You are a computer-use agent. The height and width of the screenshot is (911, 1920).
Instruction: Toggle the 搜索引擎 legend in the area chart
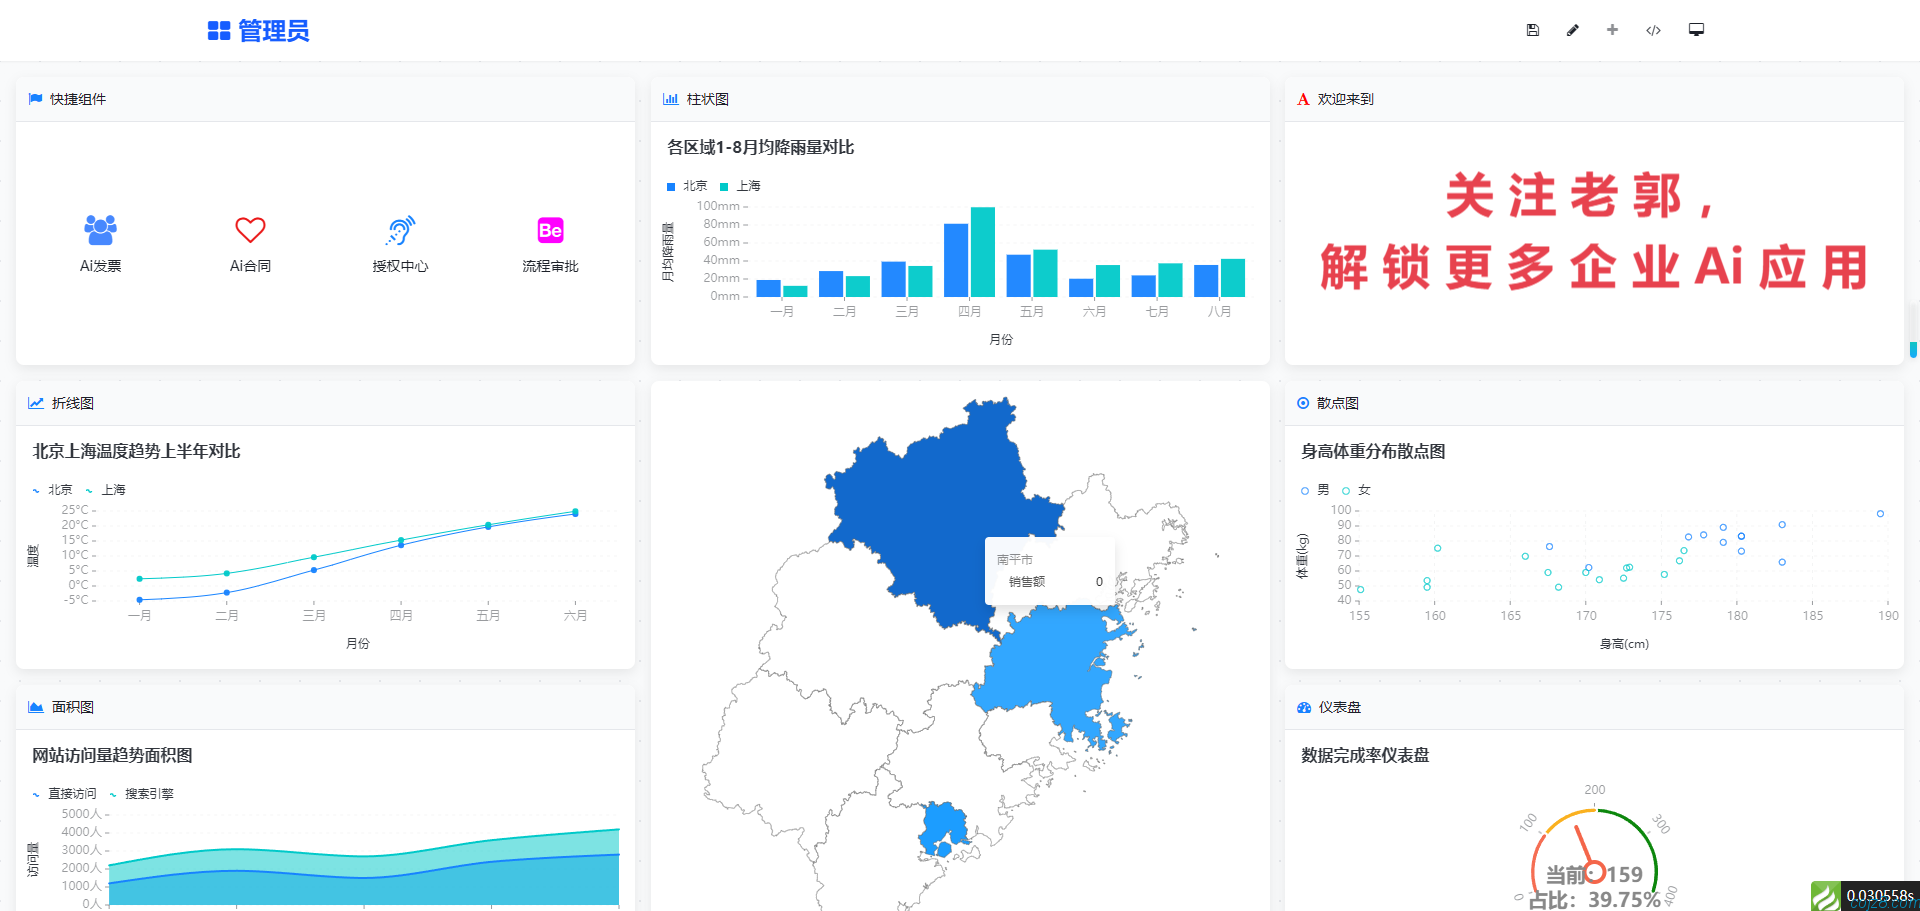pos(142,794)
